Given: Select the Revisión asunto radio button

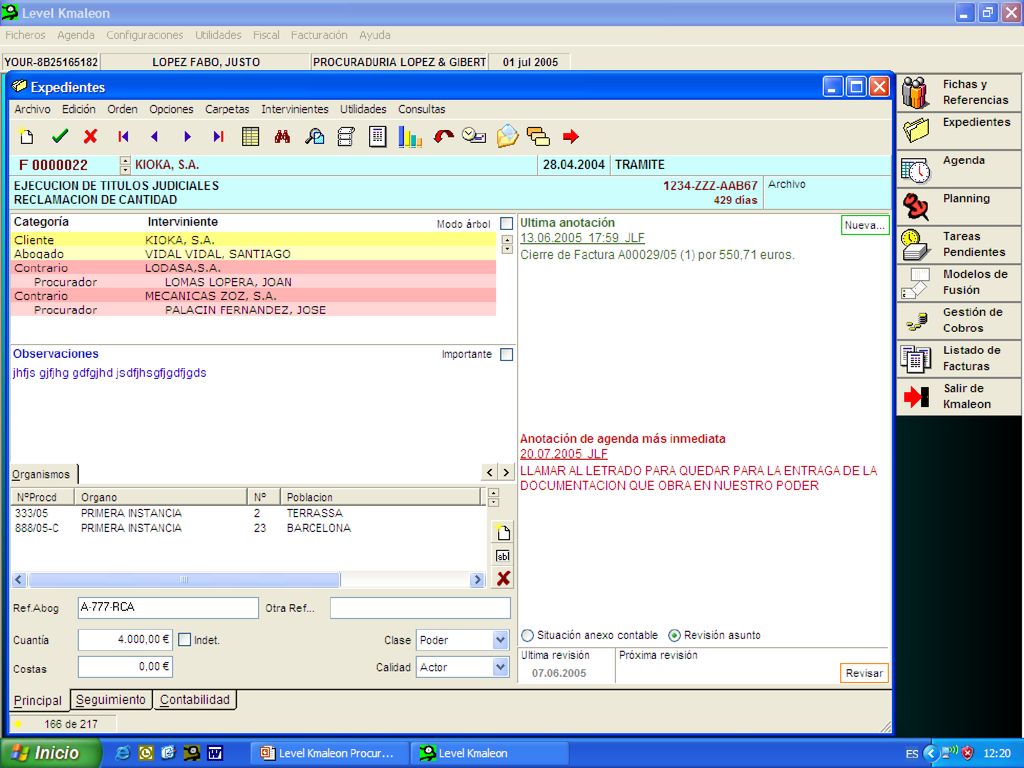Looking at the screenshot, I should (x=674, y=635).
